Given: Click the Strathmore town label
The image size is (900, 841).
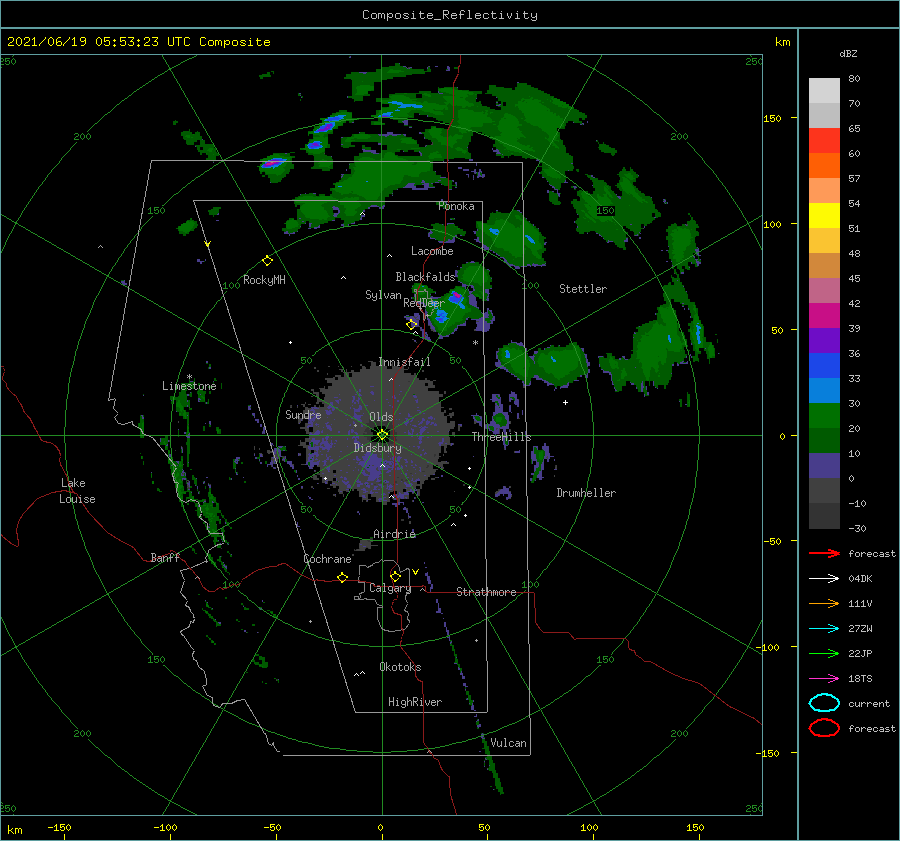Looking at the screenshot, I should tap(486, 592).
